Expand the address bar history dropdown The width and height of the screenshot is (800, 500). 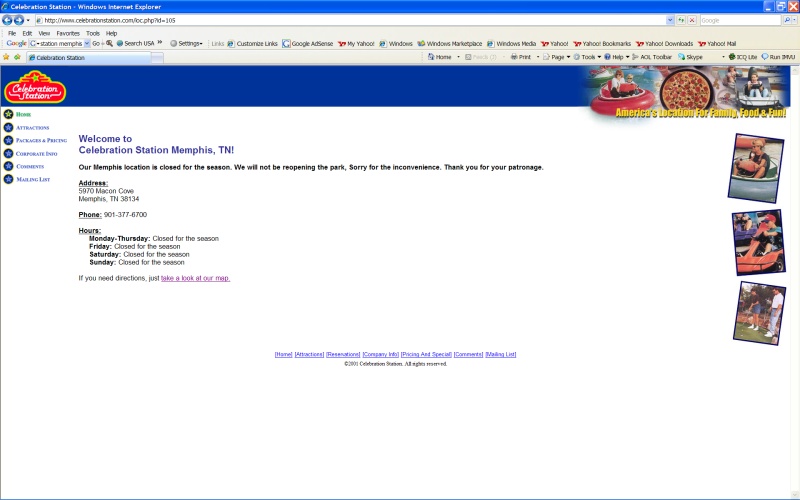[670, 20]
